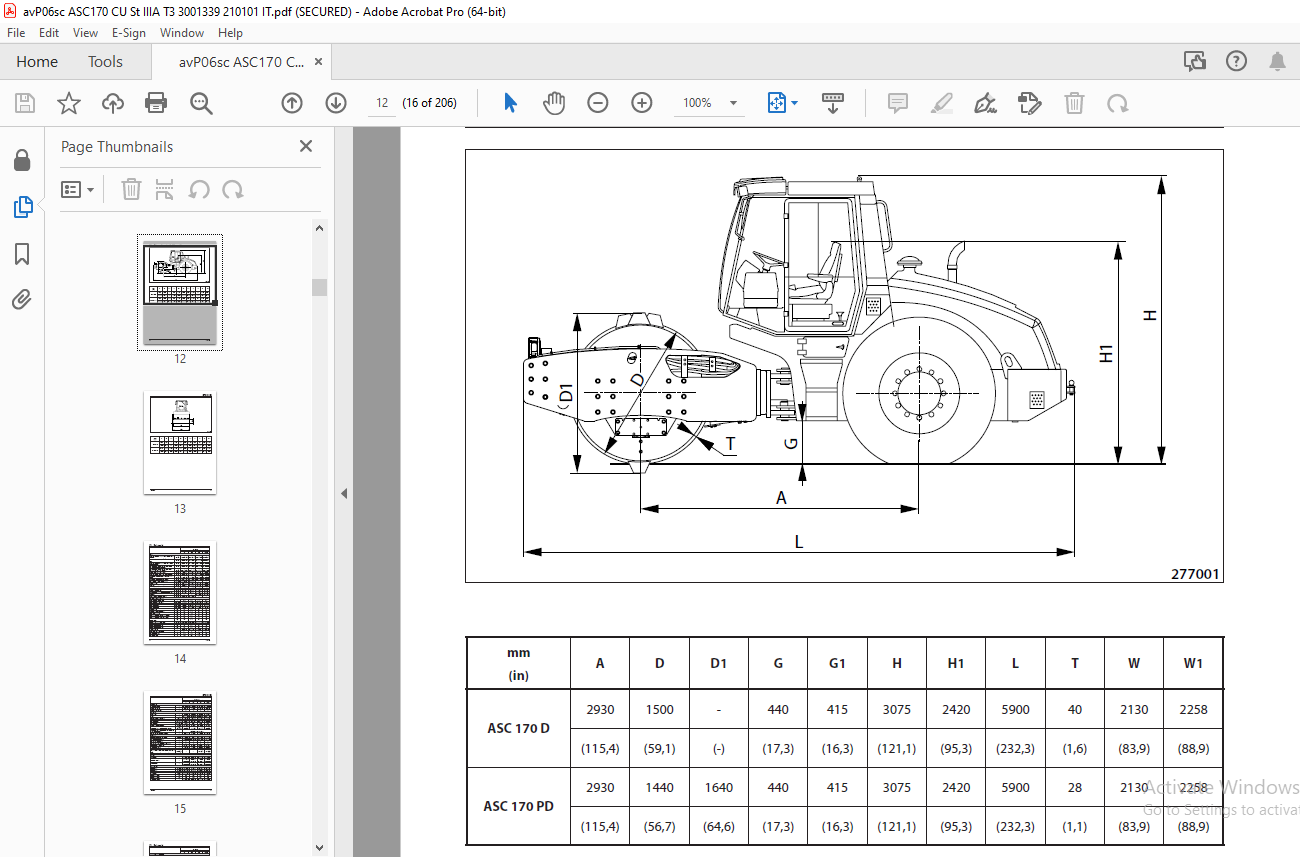Switch to the Tools tab
Viewport: 1300px width, 857px height.
105,62
